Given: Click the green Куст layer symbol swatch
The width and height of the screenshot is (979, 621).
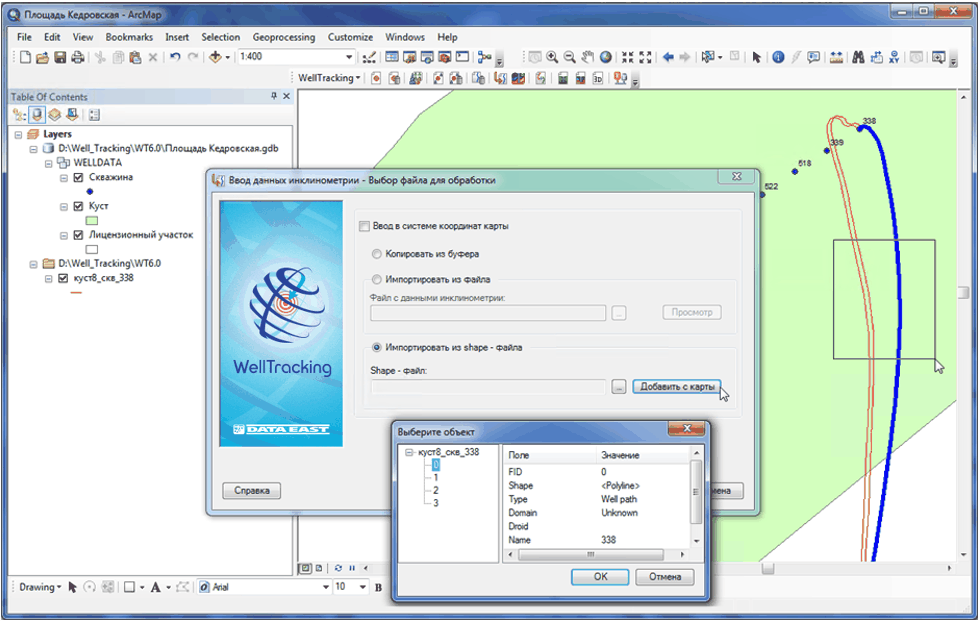Looking at the screenshot, I should (92, 220).
